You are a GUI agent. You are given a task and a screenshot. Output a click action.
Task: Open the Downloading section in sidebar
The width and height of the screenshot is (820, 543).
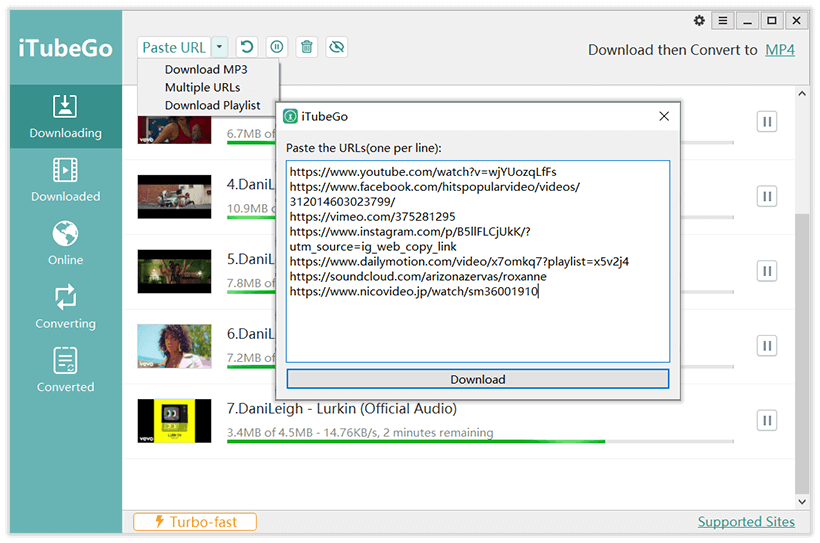tap(65, 116)
